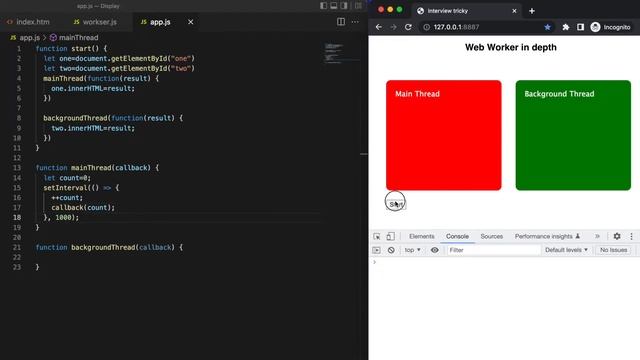Open DevTools customize three-dot menu
The image size is (640, 360).
[631, 236]
